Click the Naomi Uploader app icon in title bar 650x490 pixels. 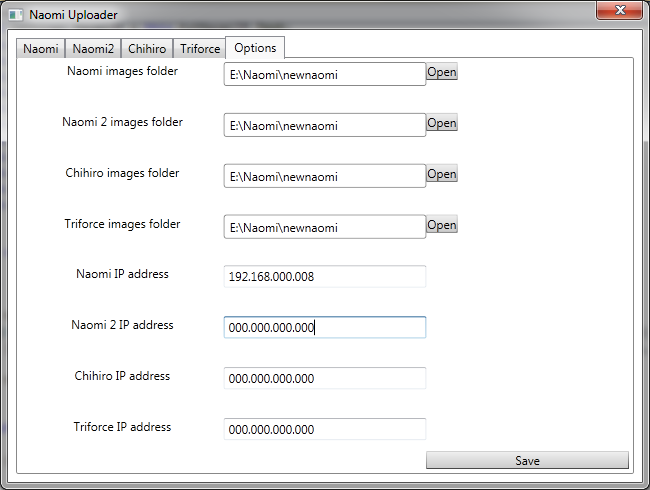[16, 15]
